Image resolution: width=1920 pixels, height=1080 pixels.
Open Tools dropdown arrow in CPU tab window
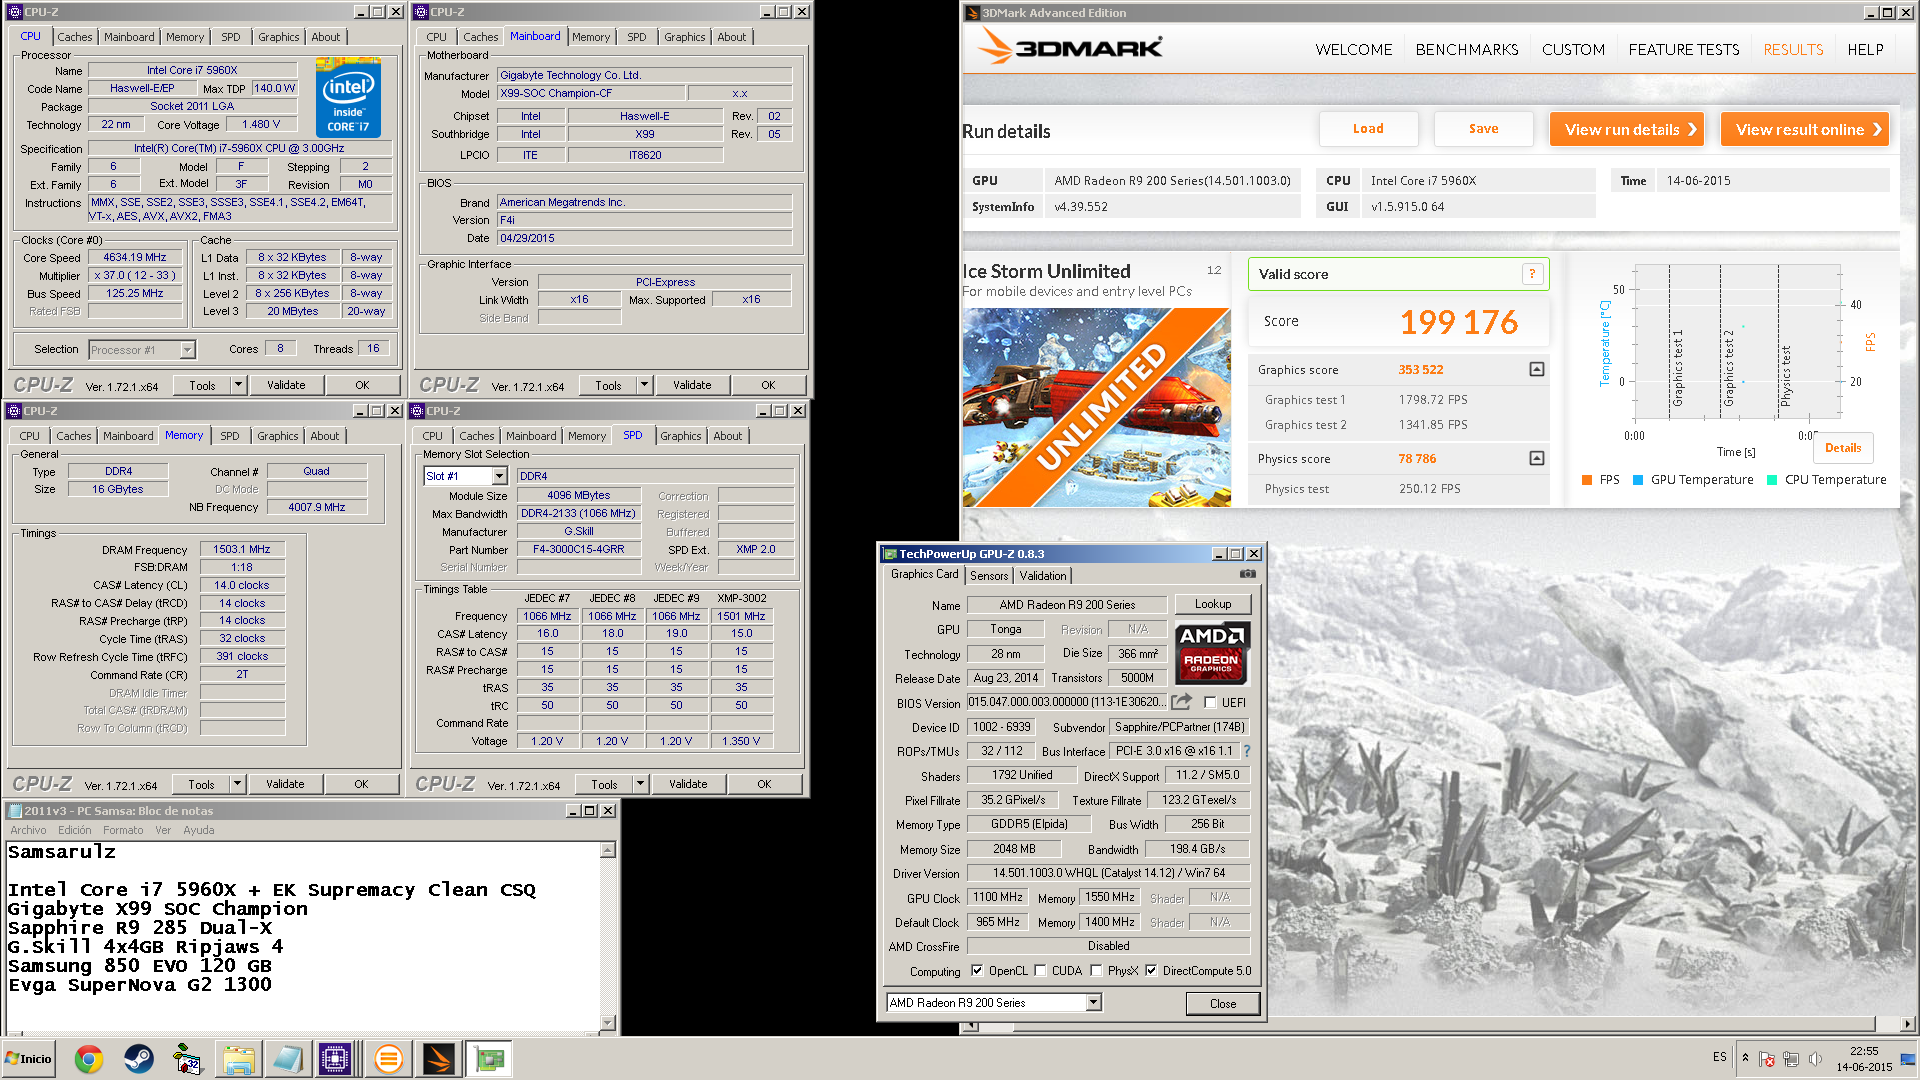[x=238, y=385]
